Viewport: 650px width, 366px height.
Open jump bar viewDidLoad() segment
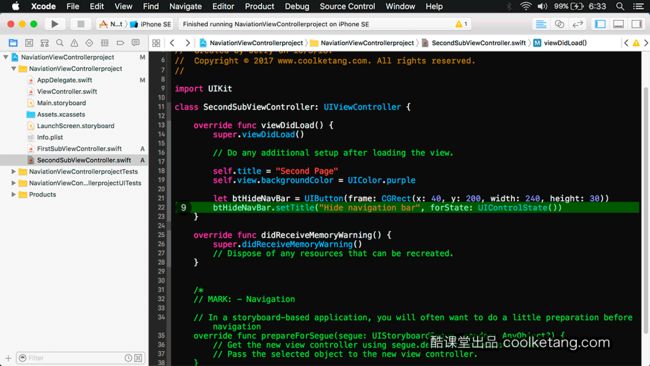pyautogui.click(x=560, y=43)
